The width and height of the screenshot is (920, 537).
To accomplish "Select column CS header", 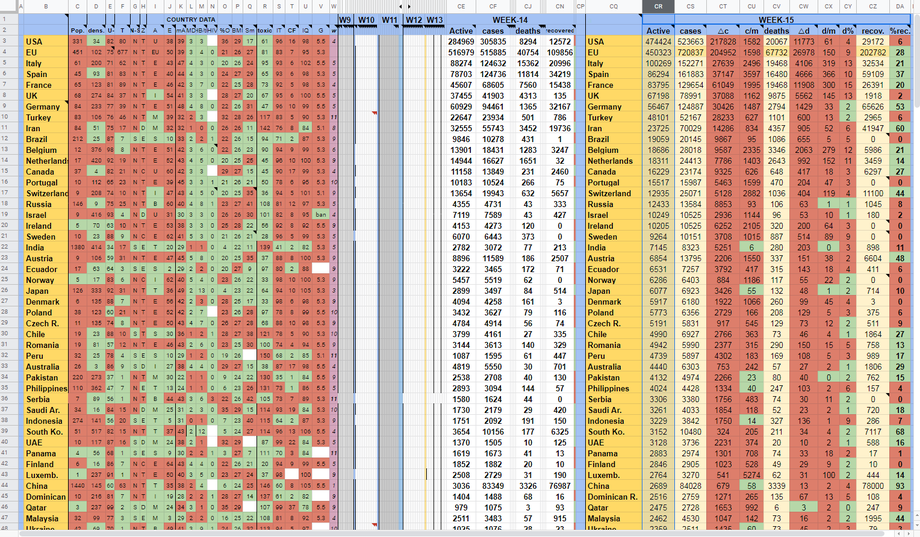I will [690, 6].
